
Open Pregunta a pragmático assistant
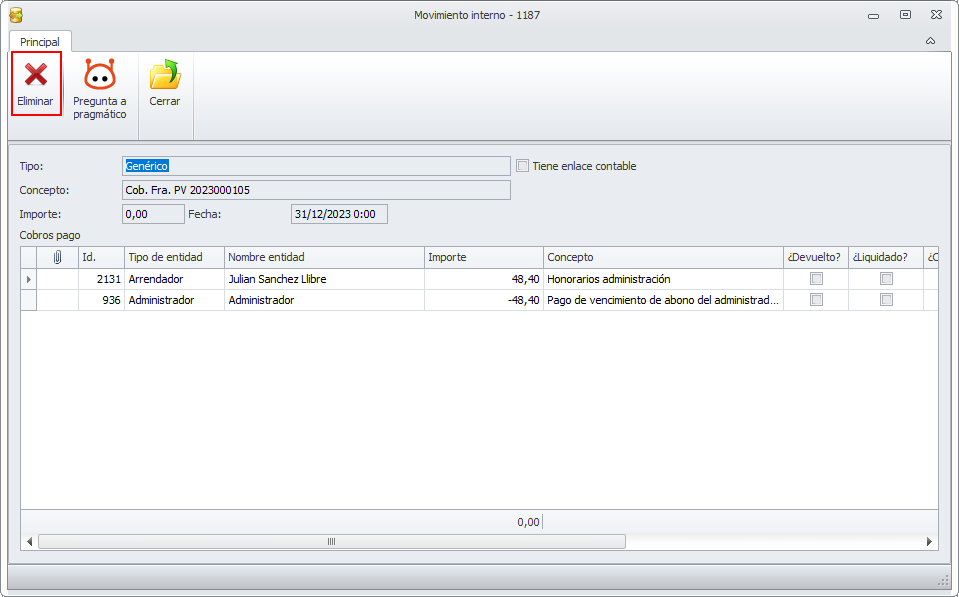tap(100, 89)
